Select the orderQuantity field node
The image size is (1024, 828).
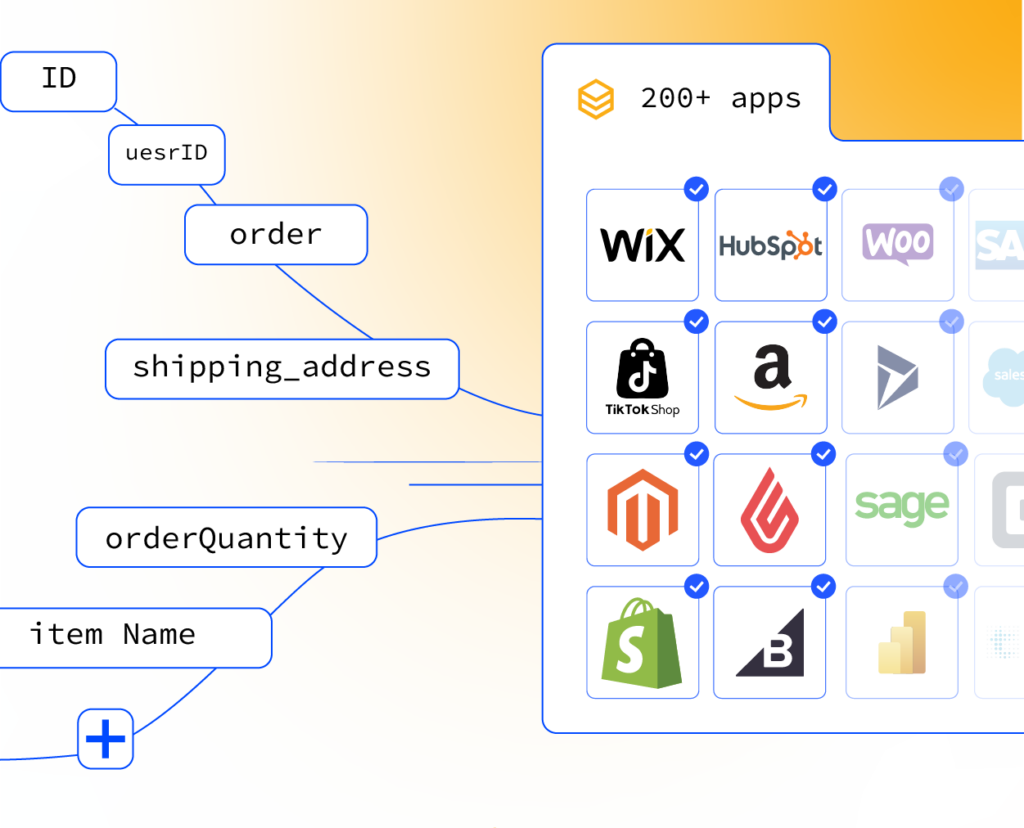(x=227, y=537)
